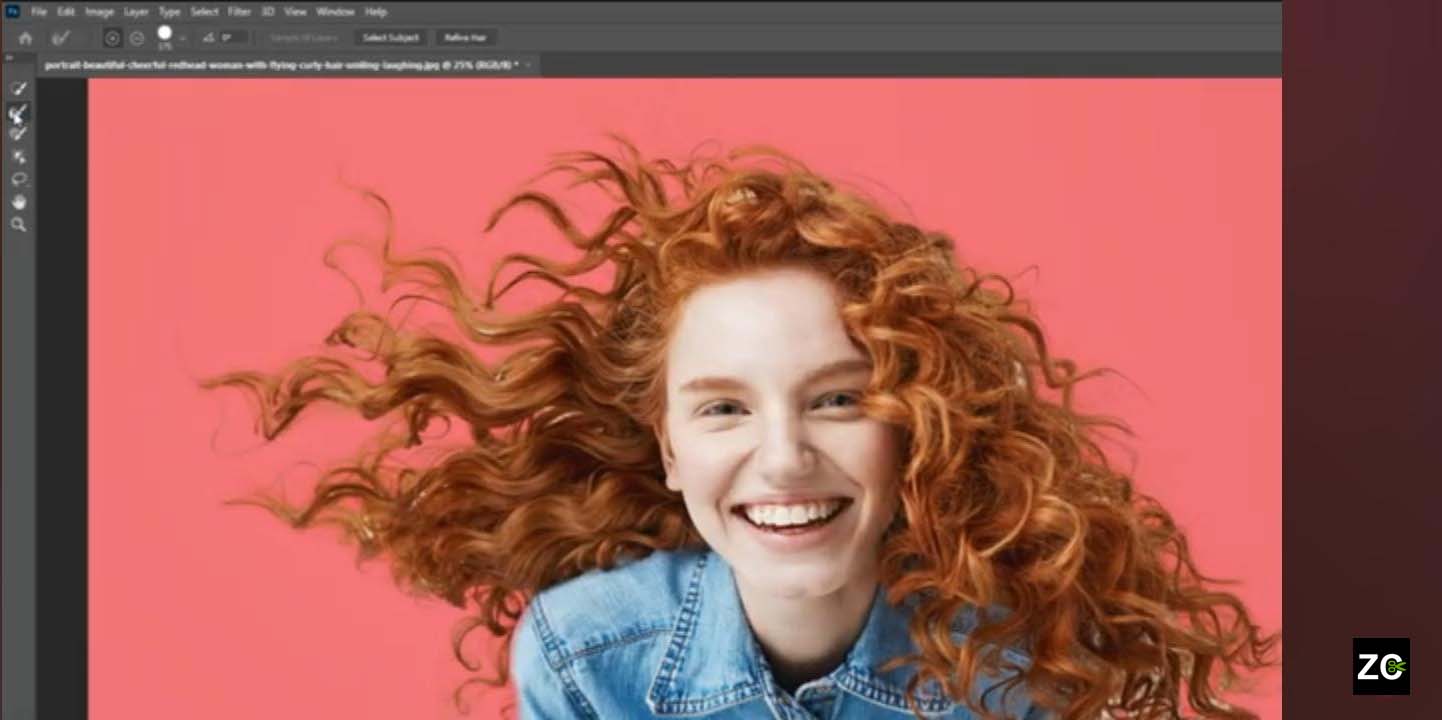This screenshot has height=720, width=1442.
Task: Click the brush size preview circle
Action: point(164,34)
